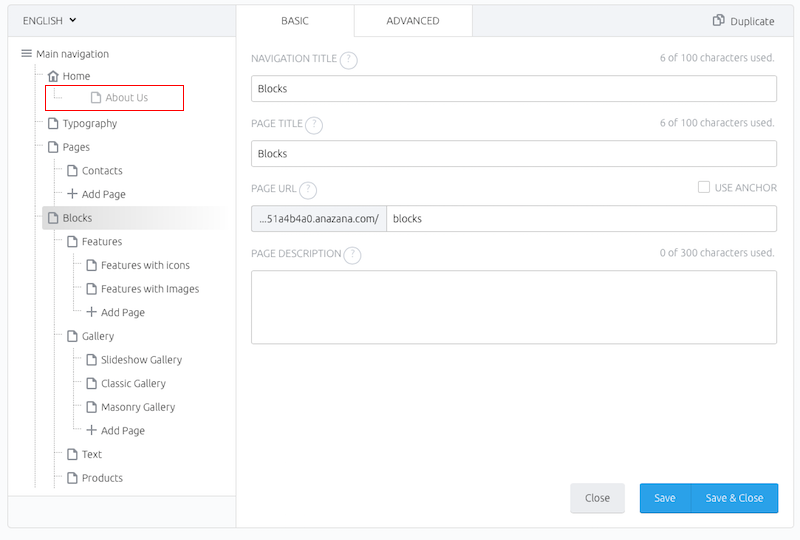Click the Main navigation hamburger icon
The width and height of the screenshot is (800, 540).
[27, 54]
